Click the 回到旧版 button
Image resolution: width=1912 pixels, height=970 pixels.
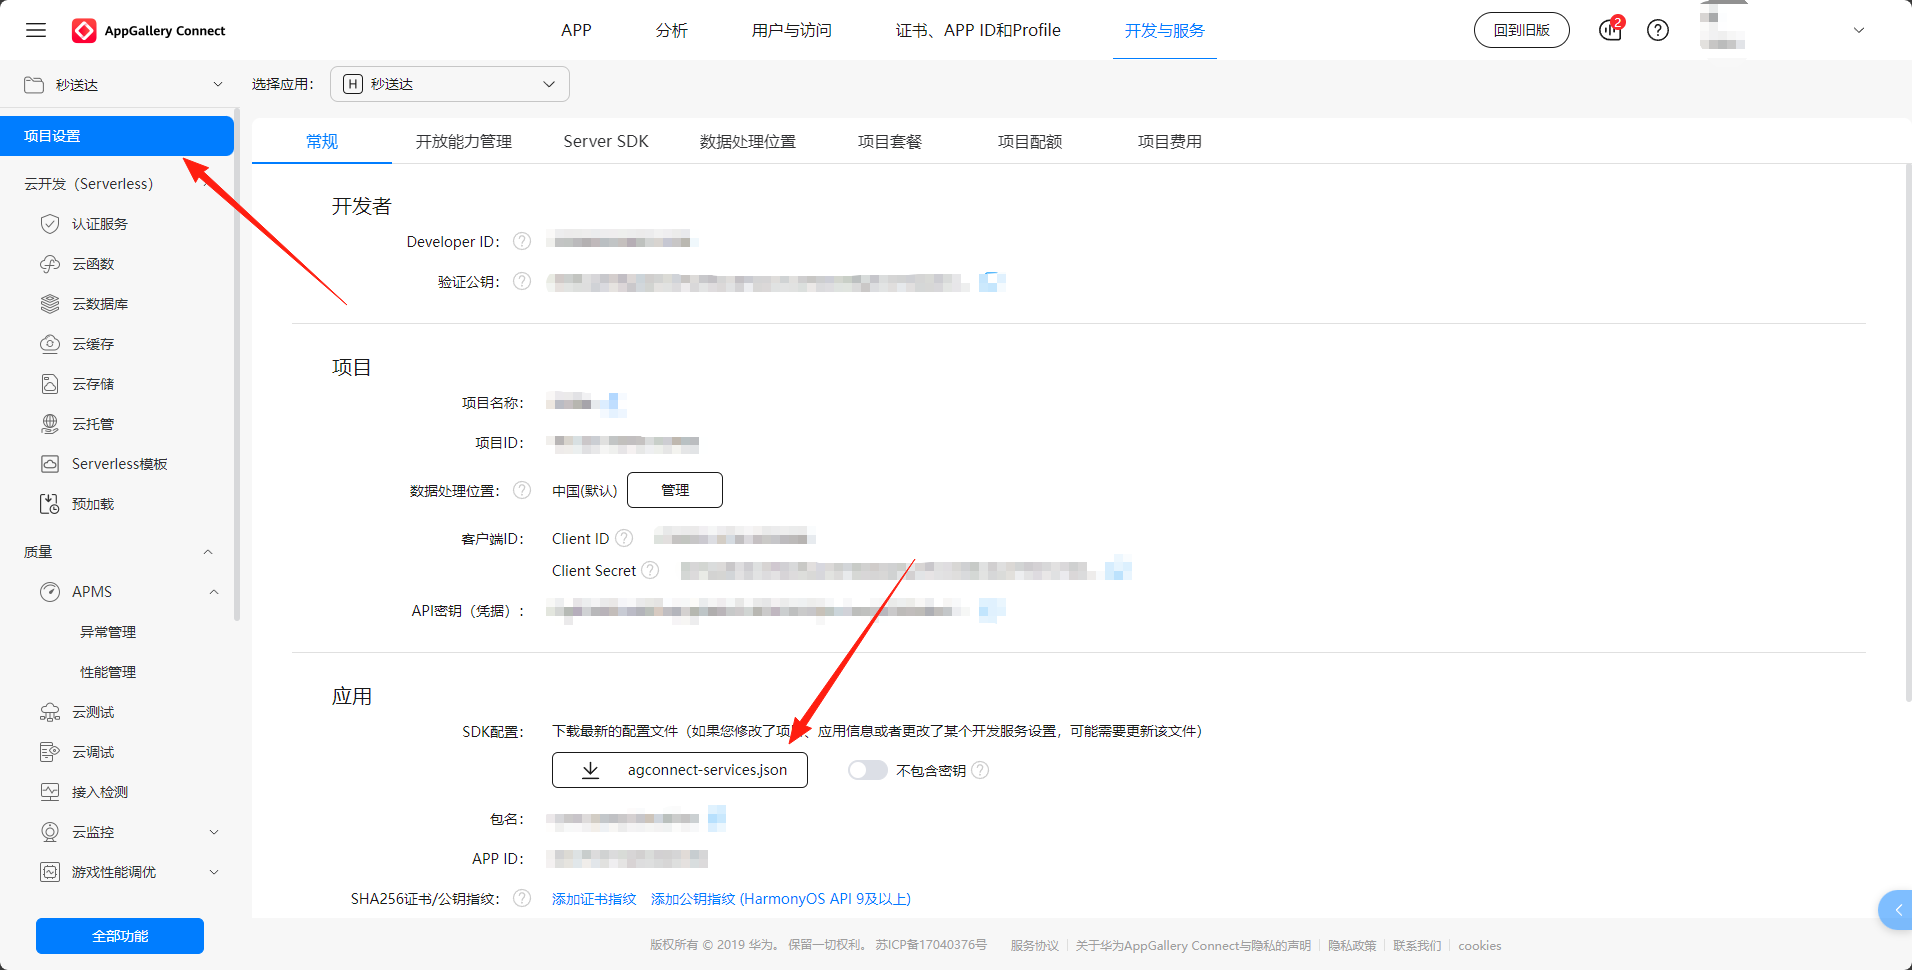tap(1522, 30)
